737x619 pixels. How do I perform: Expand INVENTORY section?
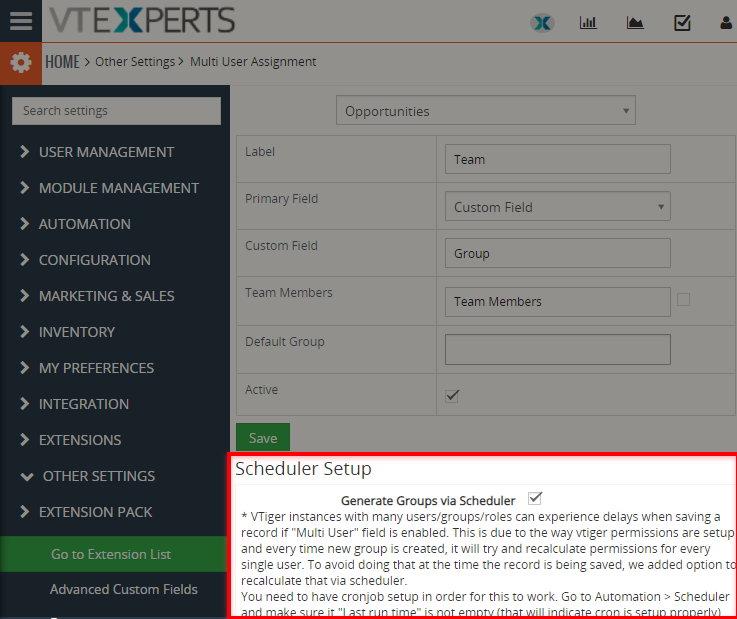pyautogui.click(x=67, y=332)
